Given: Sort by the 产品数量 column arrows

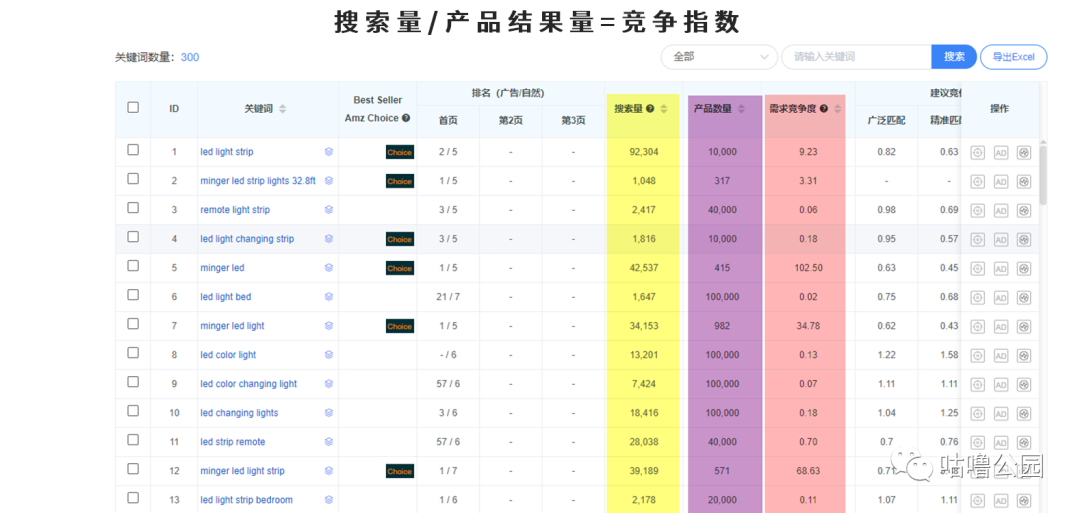Looking at the screenshot, I should pyautogui.click(x=741, y=109).
